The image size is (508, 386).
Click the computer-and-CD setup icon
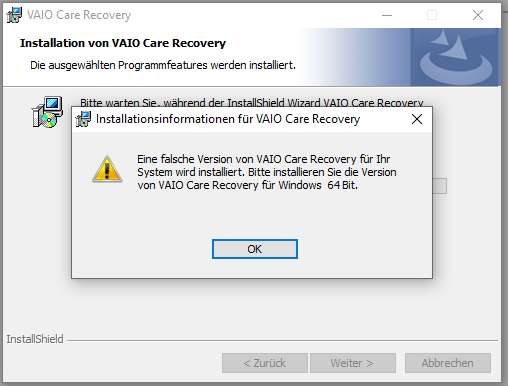(47, 112)
